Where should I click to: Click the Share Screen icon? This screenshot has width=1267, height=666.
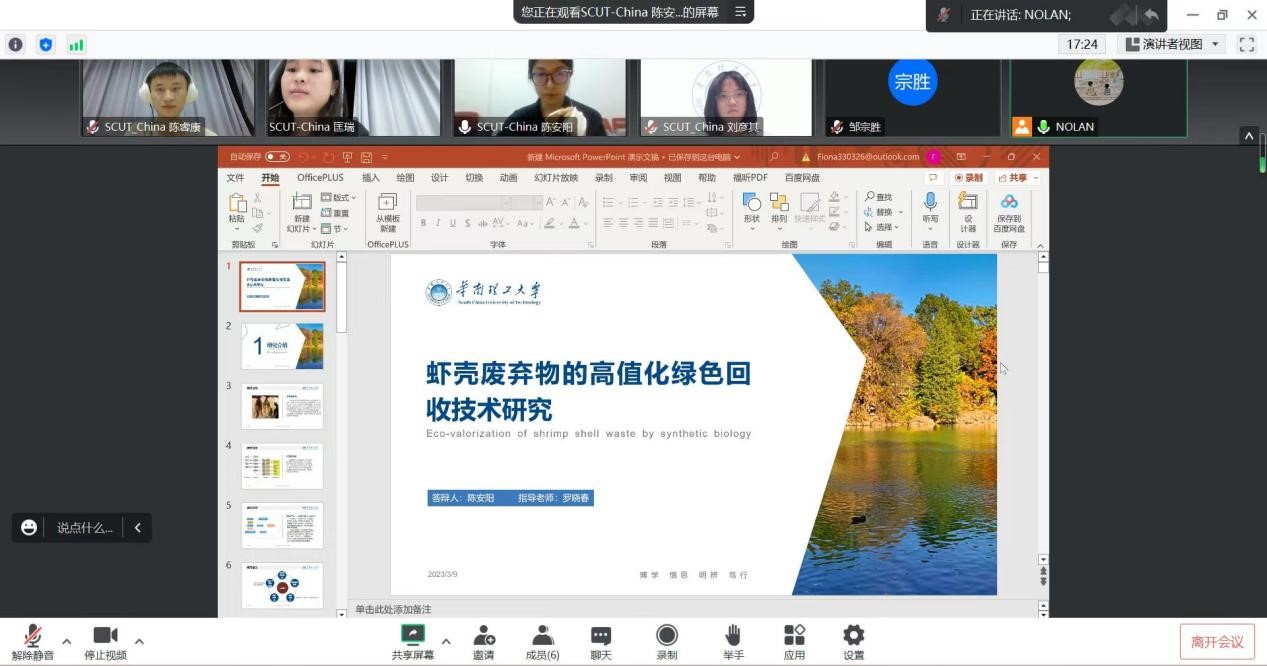(413, 636)
